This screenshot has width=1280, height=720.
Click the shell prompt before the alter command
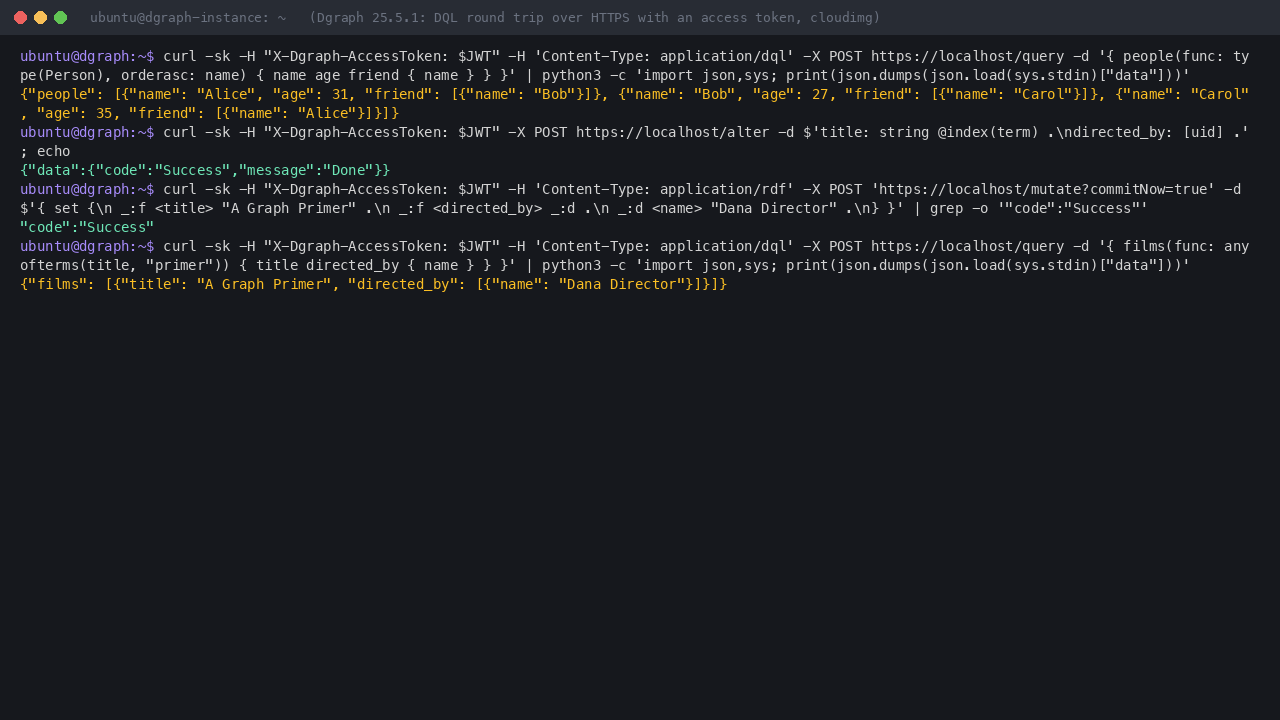[87, 132]
